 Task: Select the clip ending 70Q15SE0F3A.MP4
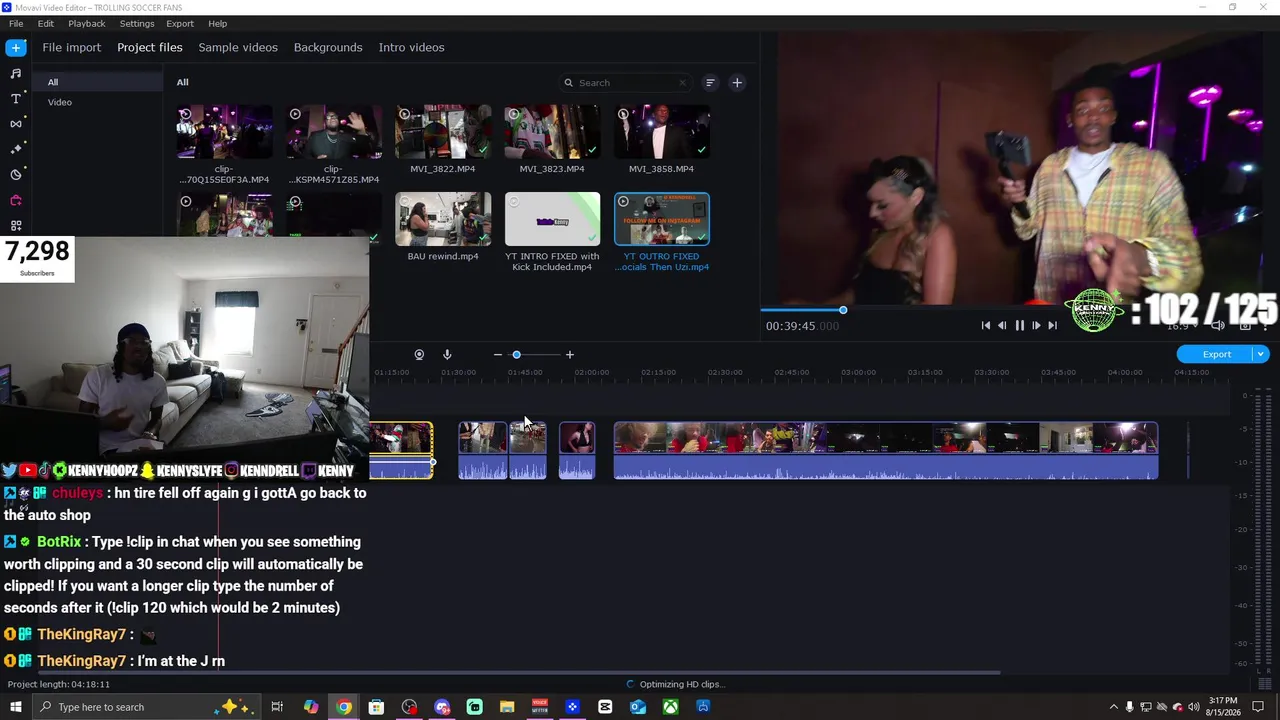(224, 132)
